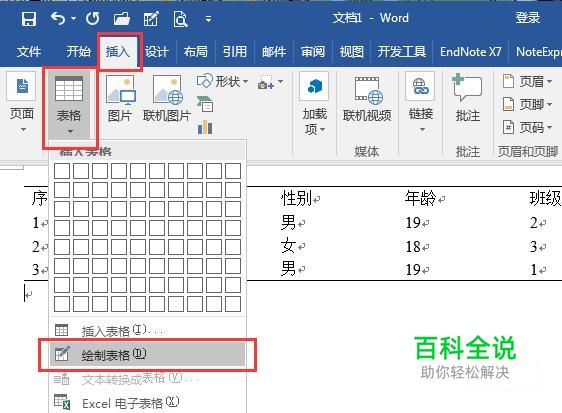Insert online pictures with 联机图片

(167, 99)
